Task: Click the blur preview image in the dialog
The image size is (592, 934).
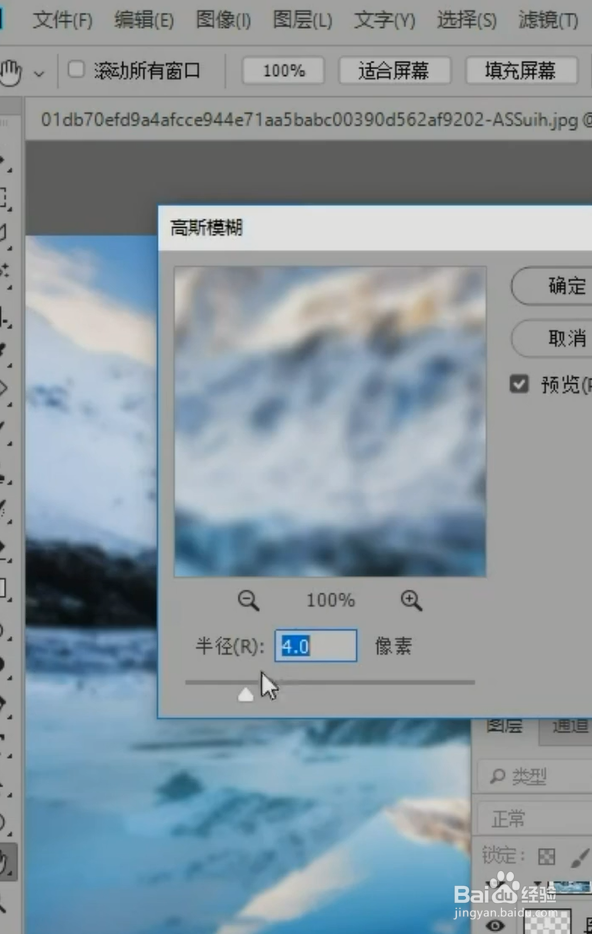Action: tap(330, 422)
